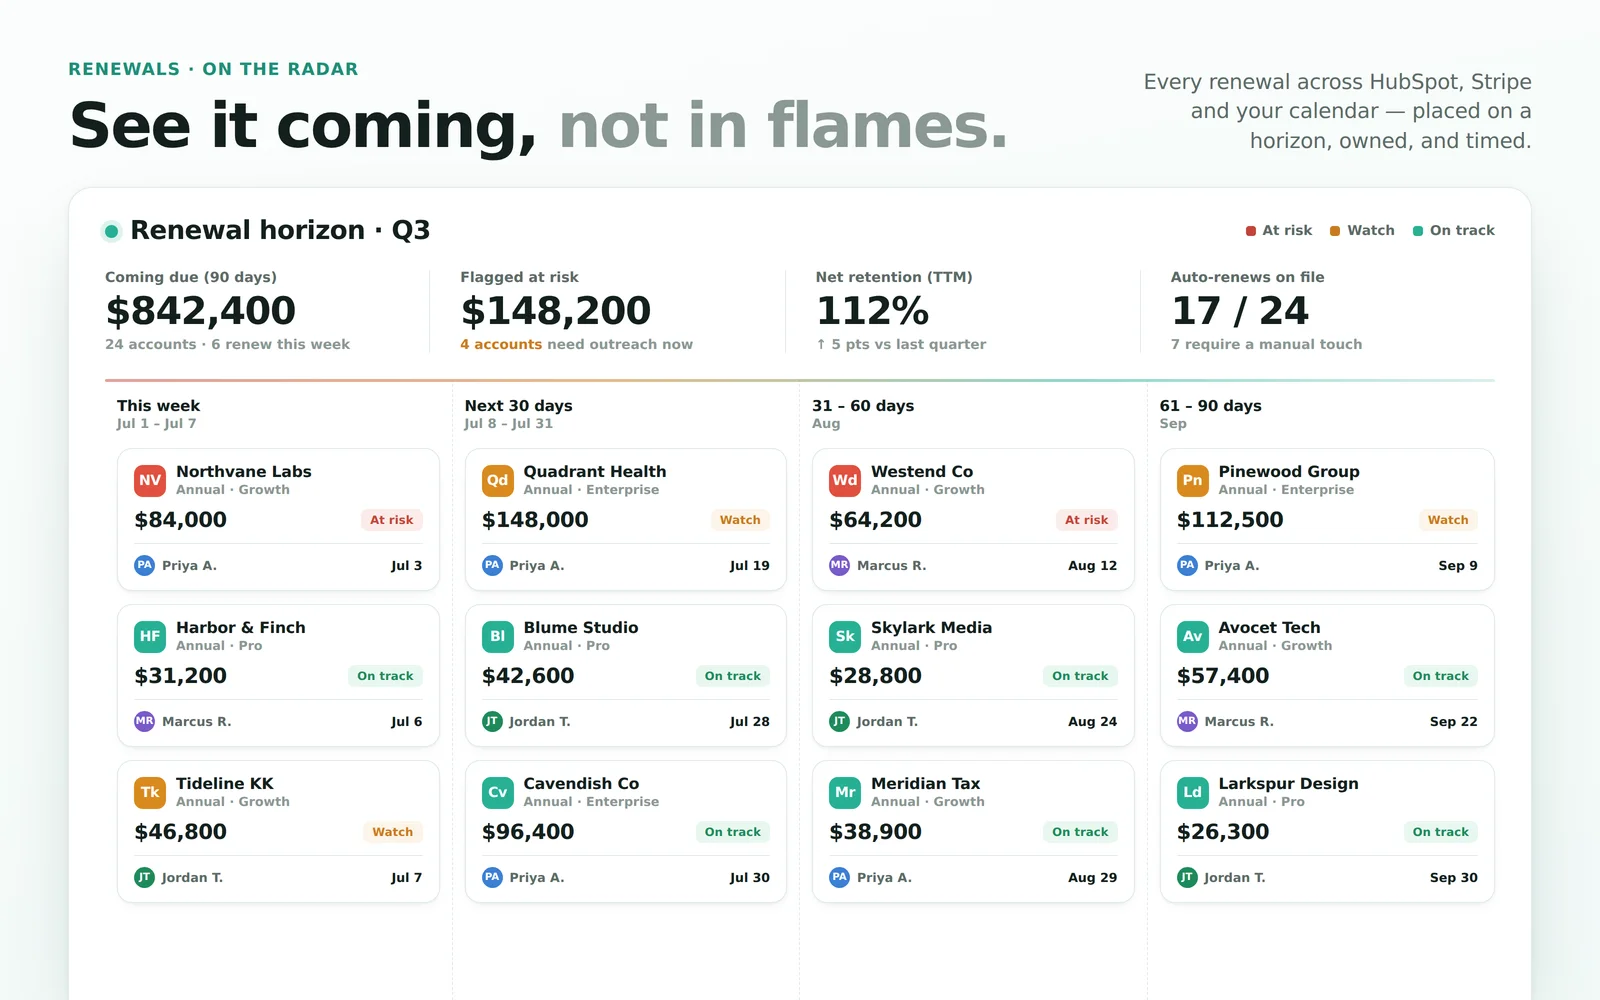Click the Jul 28 date on Blume Studio
Image resolution: width=1600 pixels, height=1000 pixels.
coord(749,721)
